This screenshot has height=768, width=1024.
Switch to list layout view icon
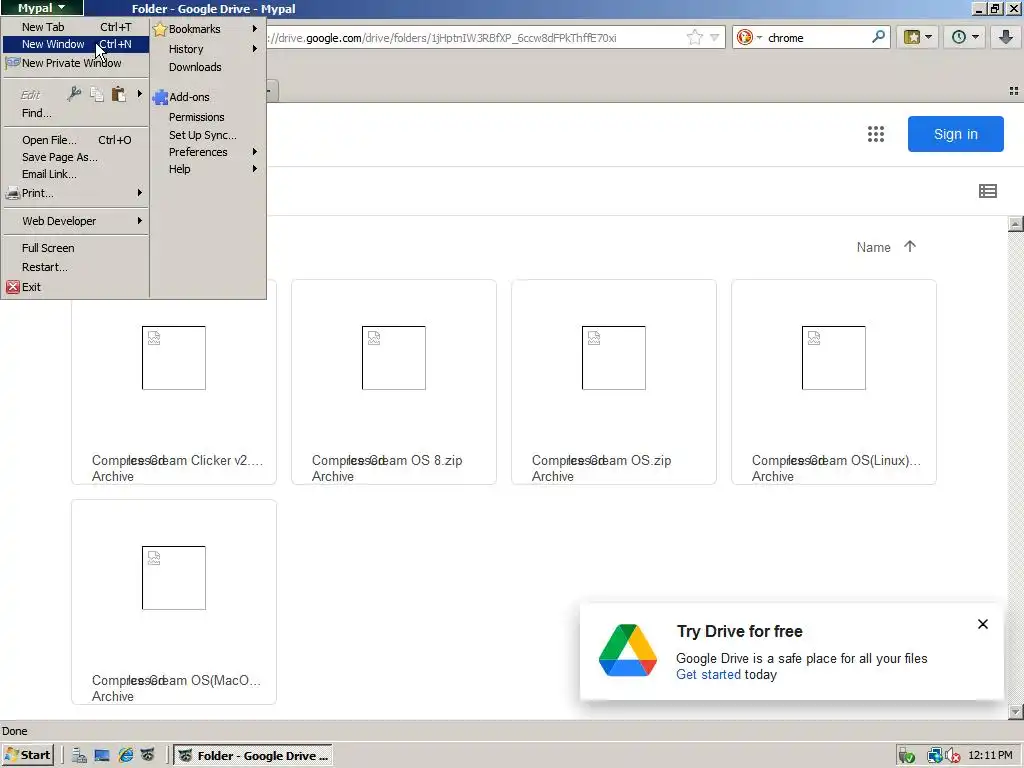click(x=987, y=191)
